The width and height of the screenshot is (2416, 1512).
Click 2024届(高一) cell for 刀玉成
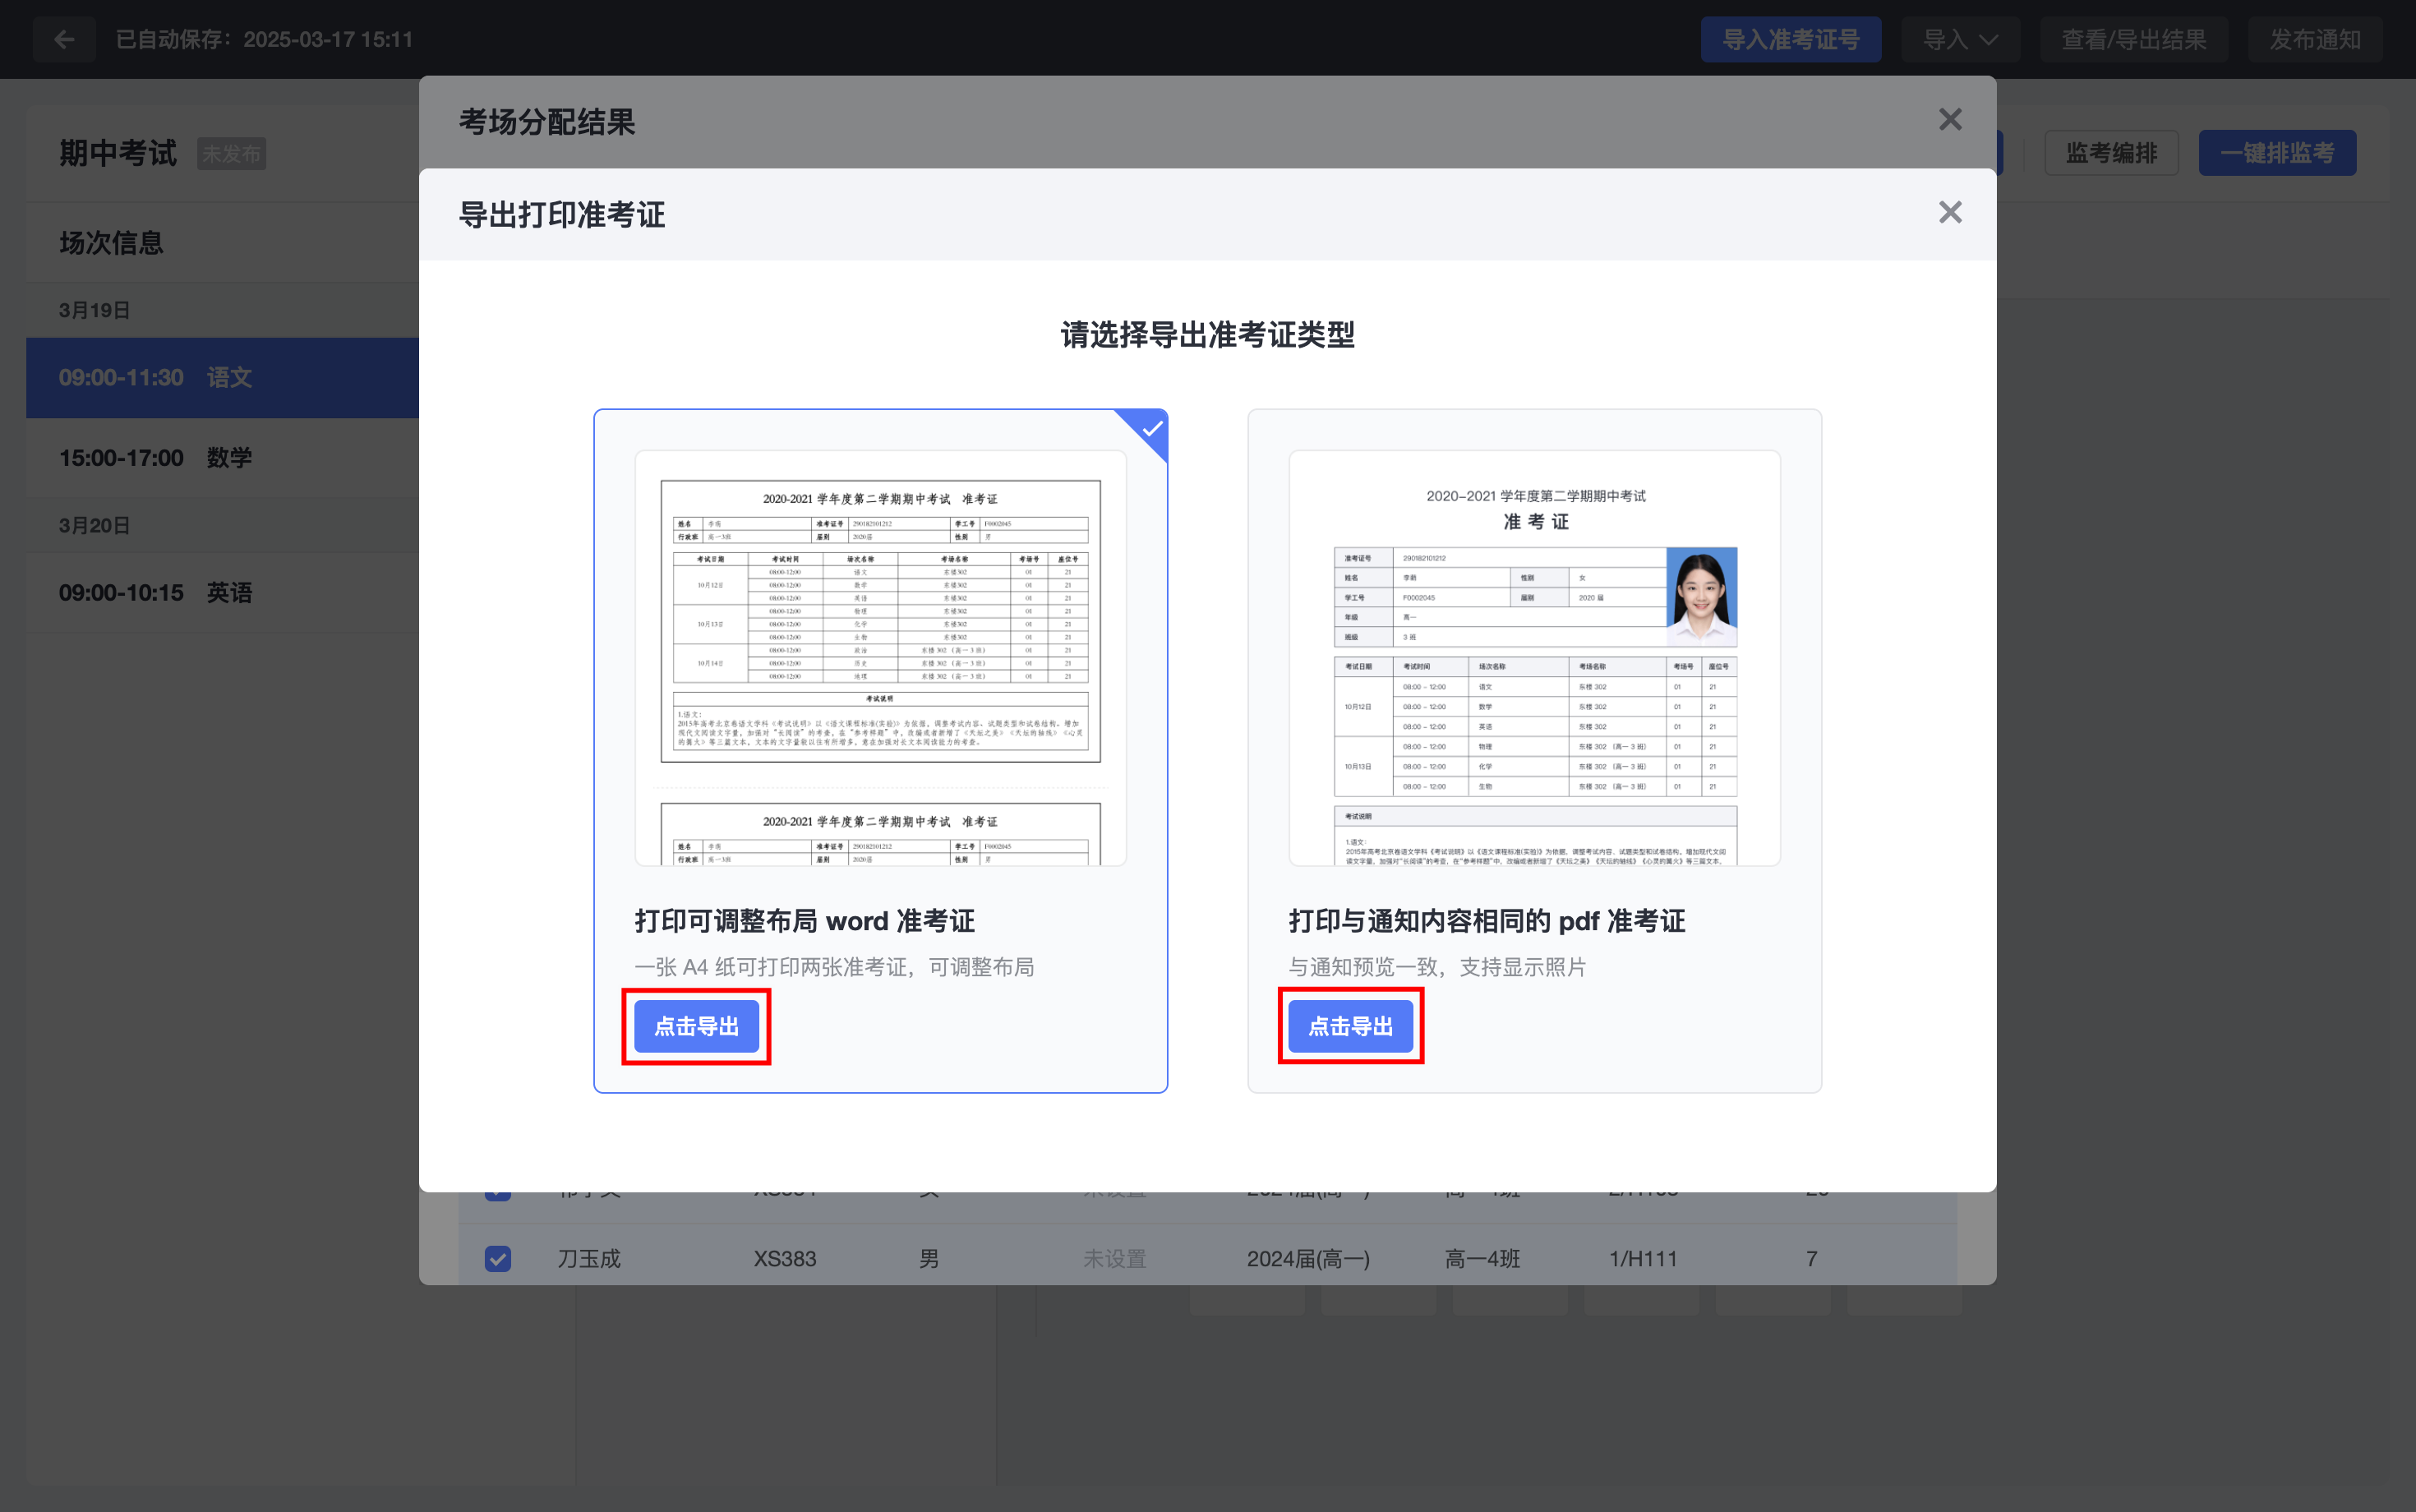[x=1308, y=1258]
